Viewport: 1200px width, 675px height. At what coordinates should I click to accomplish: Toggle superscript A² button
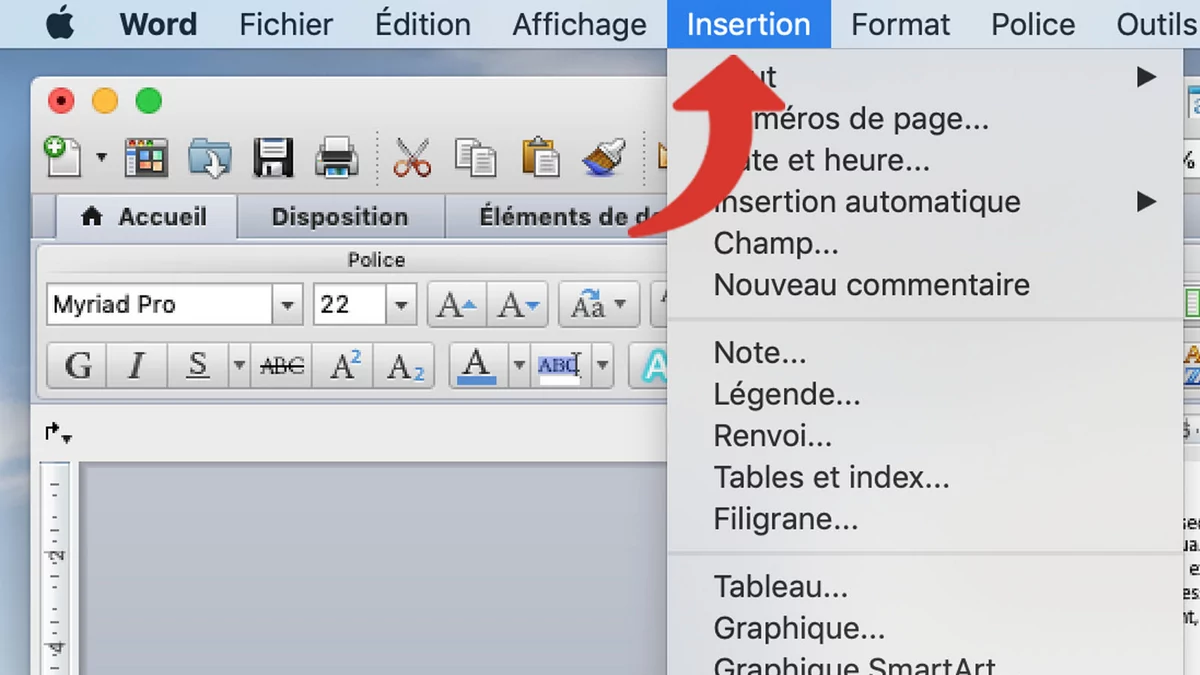[x=343, y=366]
